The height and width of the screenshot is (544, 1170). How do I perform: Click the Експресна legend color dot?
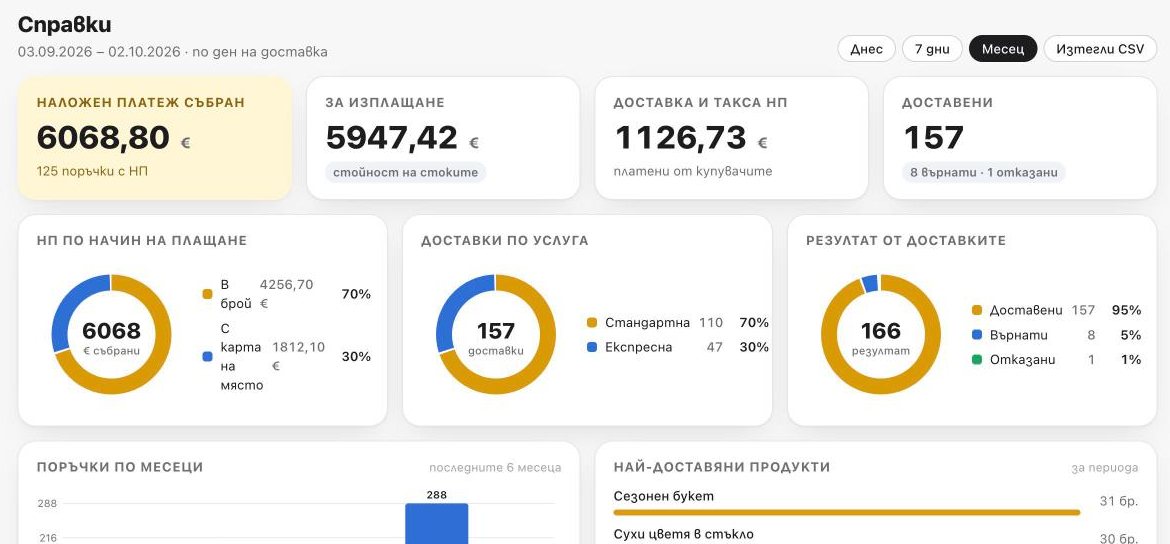pos(592,347)
